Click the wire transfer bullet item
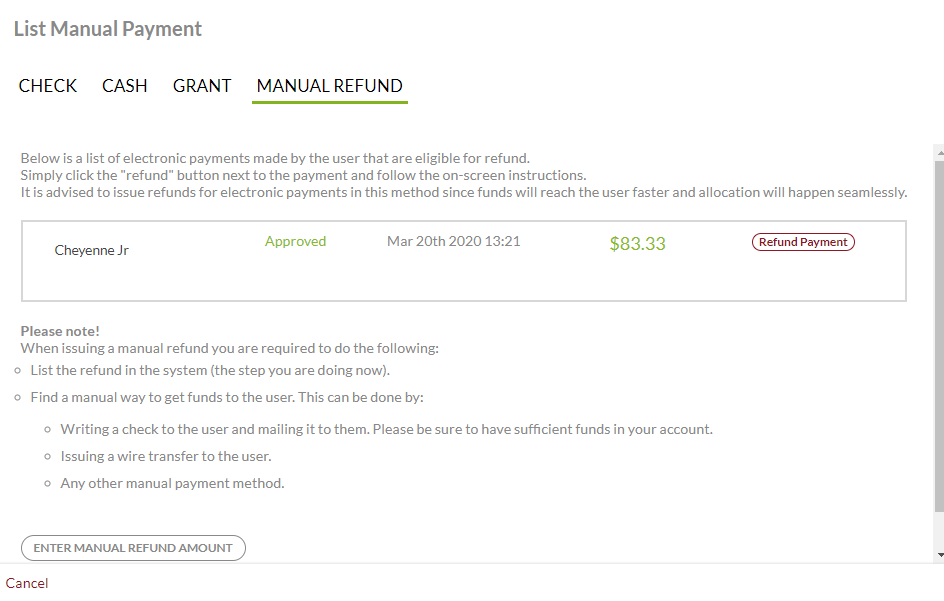The height and width of the screenshot is (601, 944). tap(166, 456)
